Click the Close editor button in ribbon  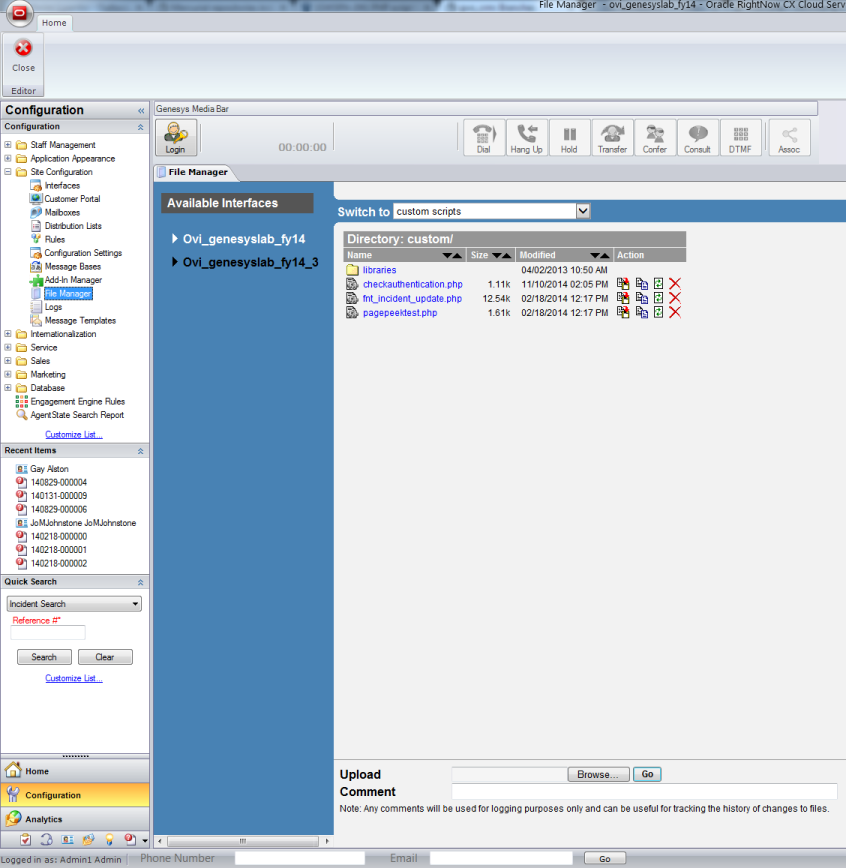click(23, 55)
